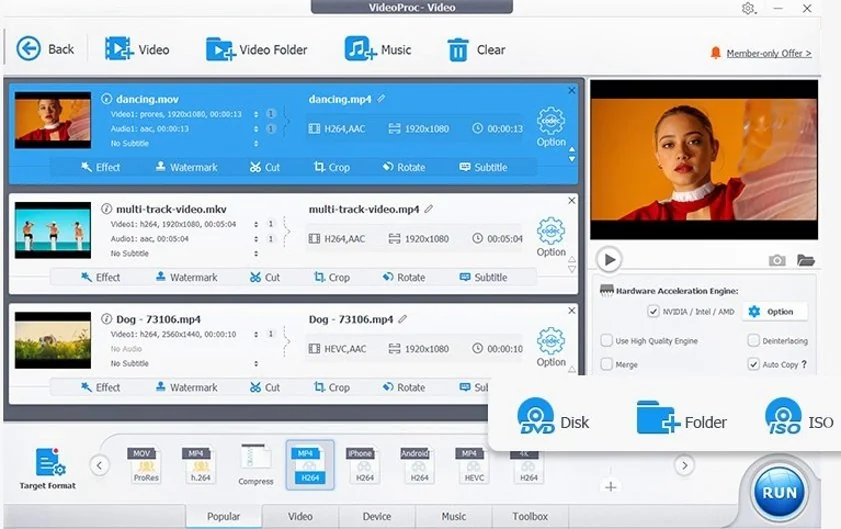841x529 pixels.
Task: Open Effect for dancing.mov
Action: pyautogui.click(x=101, y=167)
